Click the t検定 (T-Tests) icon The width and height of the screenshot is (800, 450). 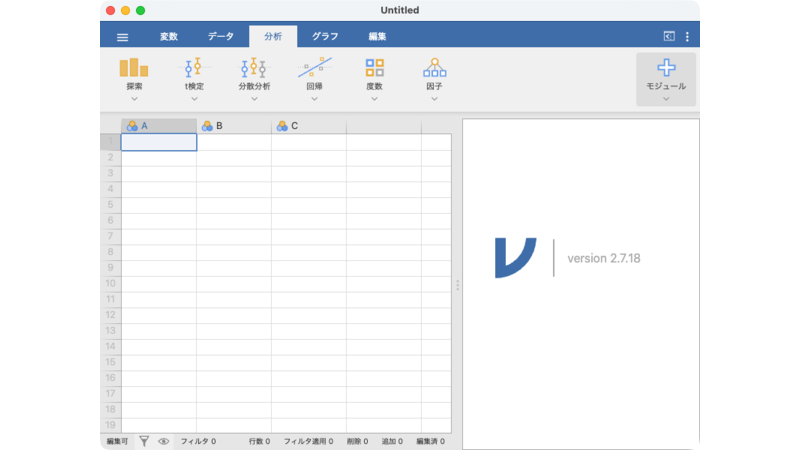194,68
